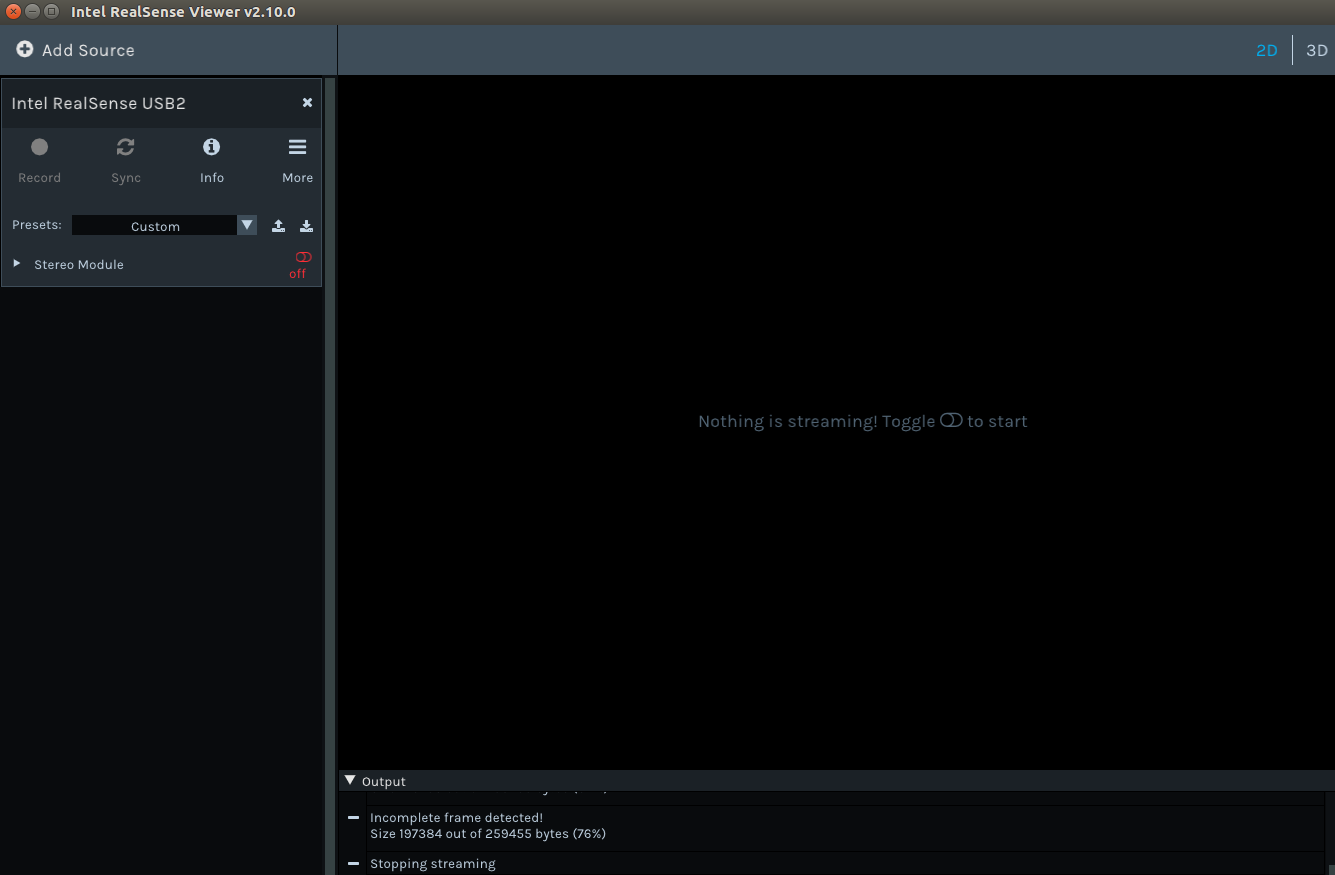Collapse the Output panel

[x=350, y=780]
